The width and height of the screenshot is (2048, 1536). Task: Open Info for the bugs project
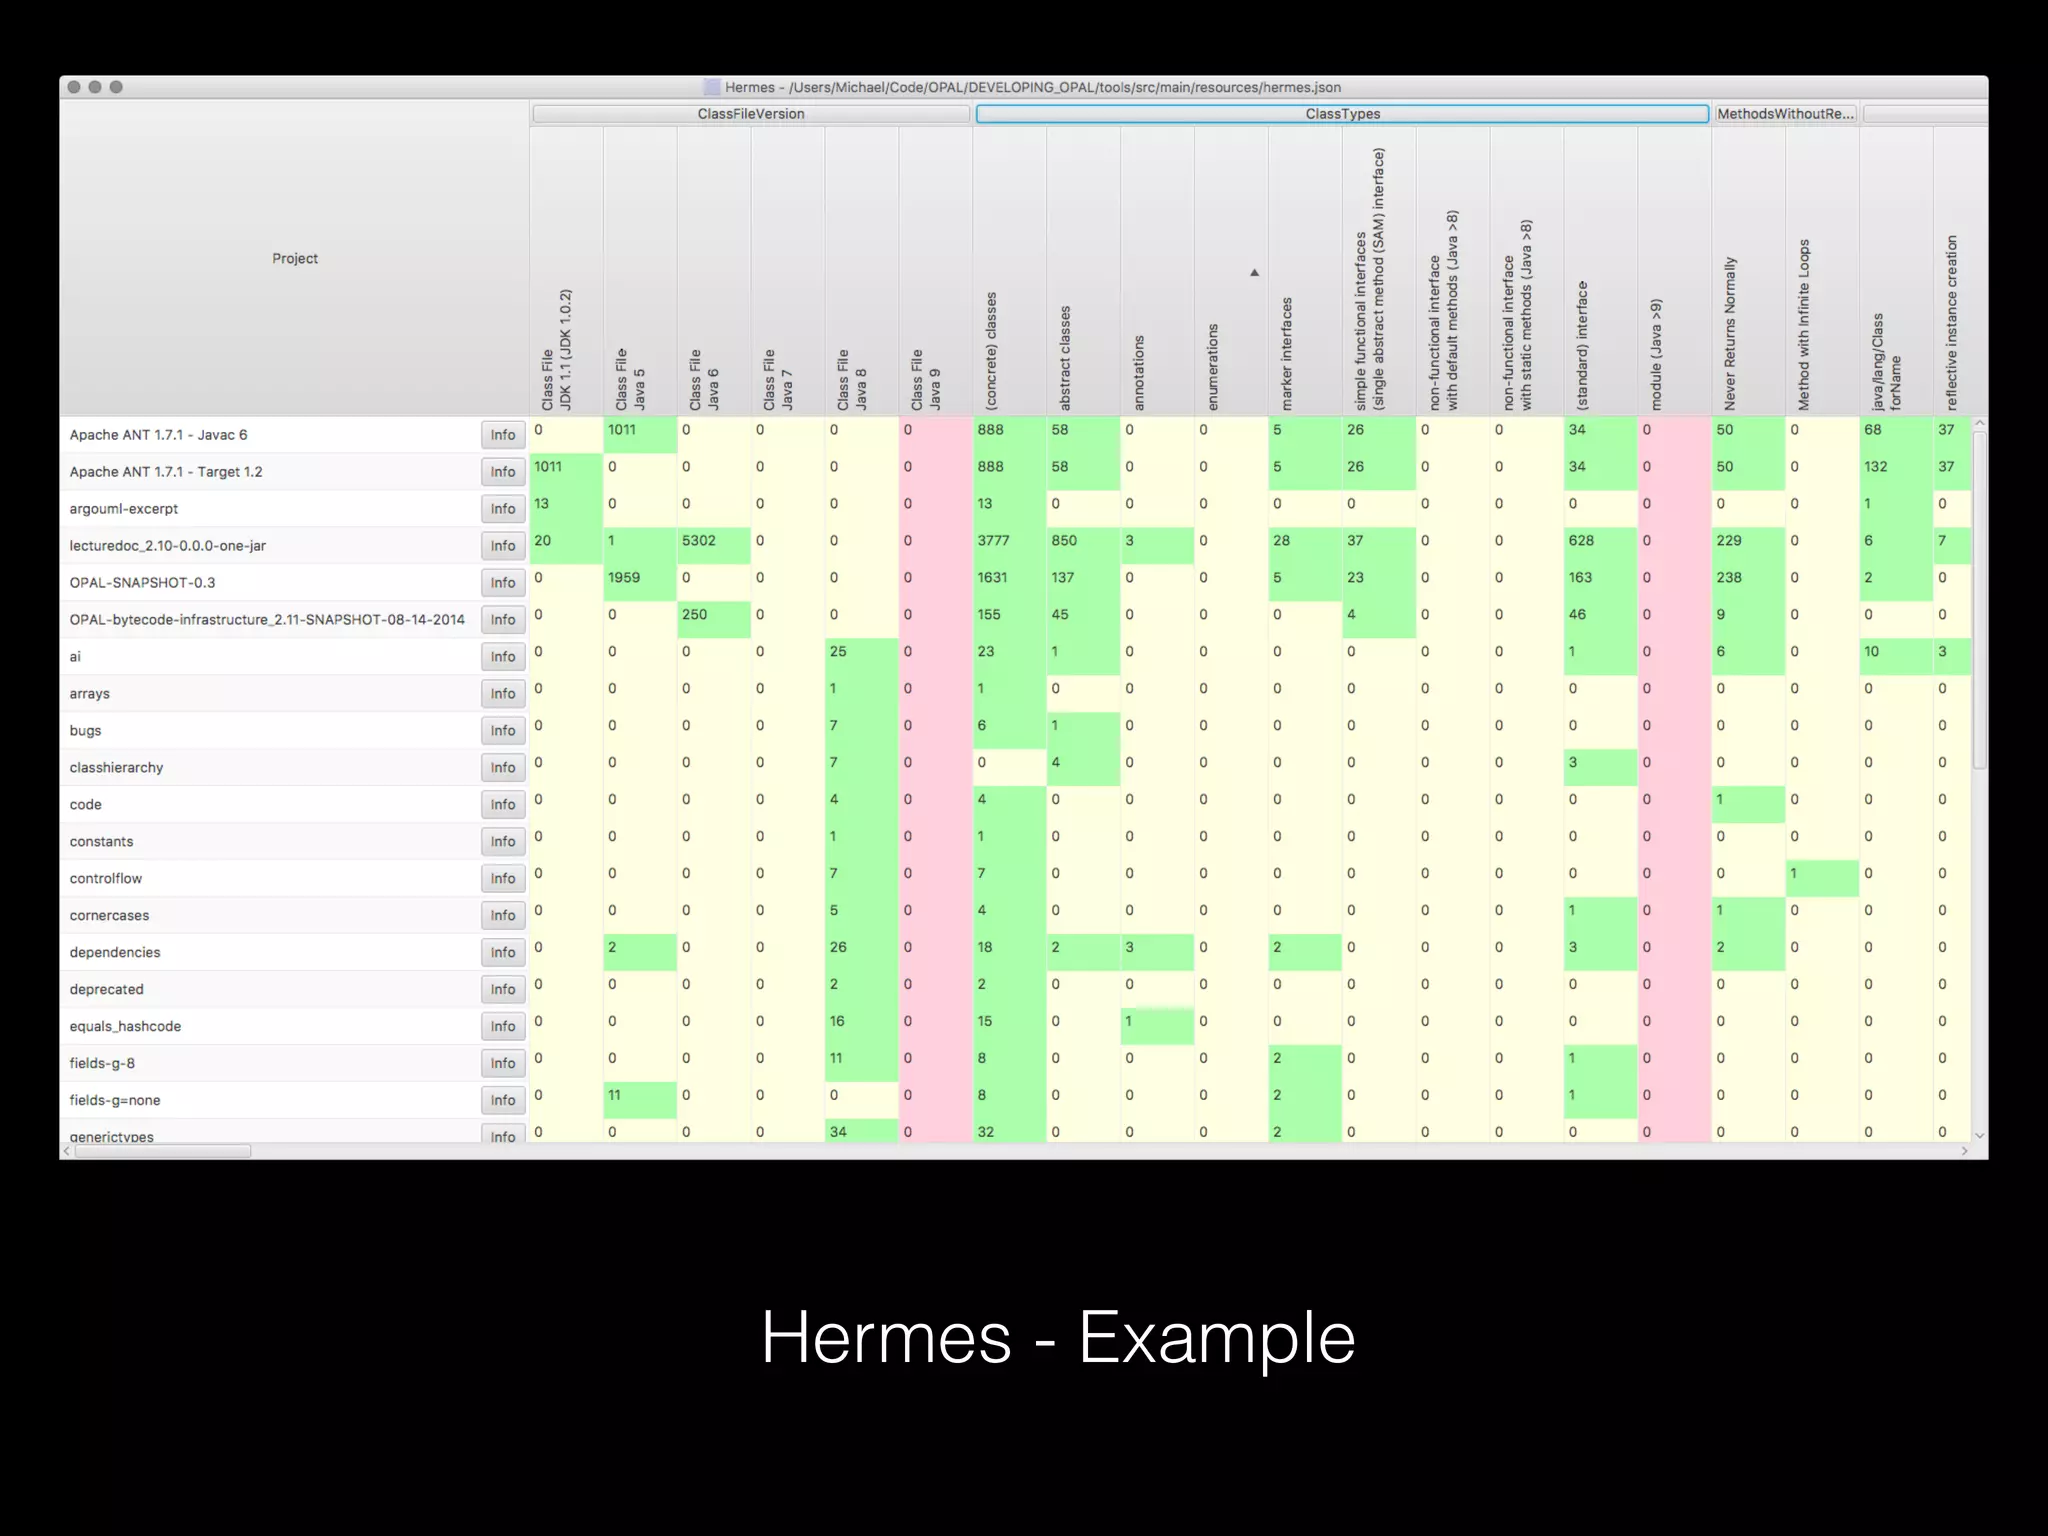coord(503,731)
